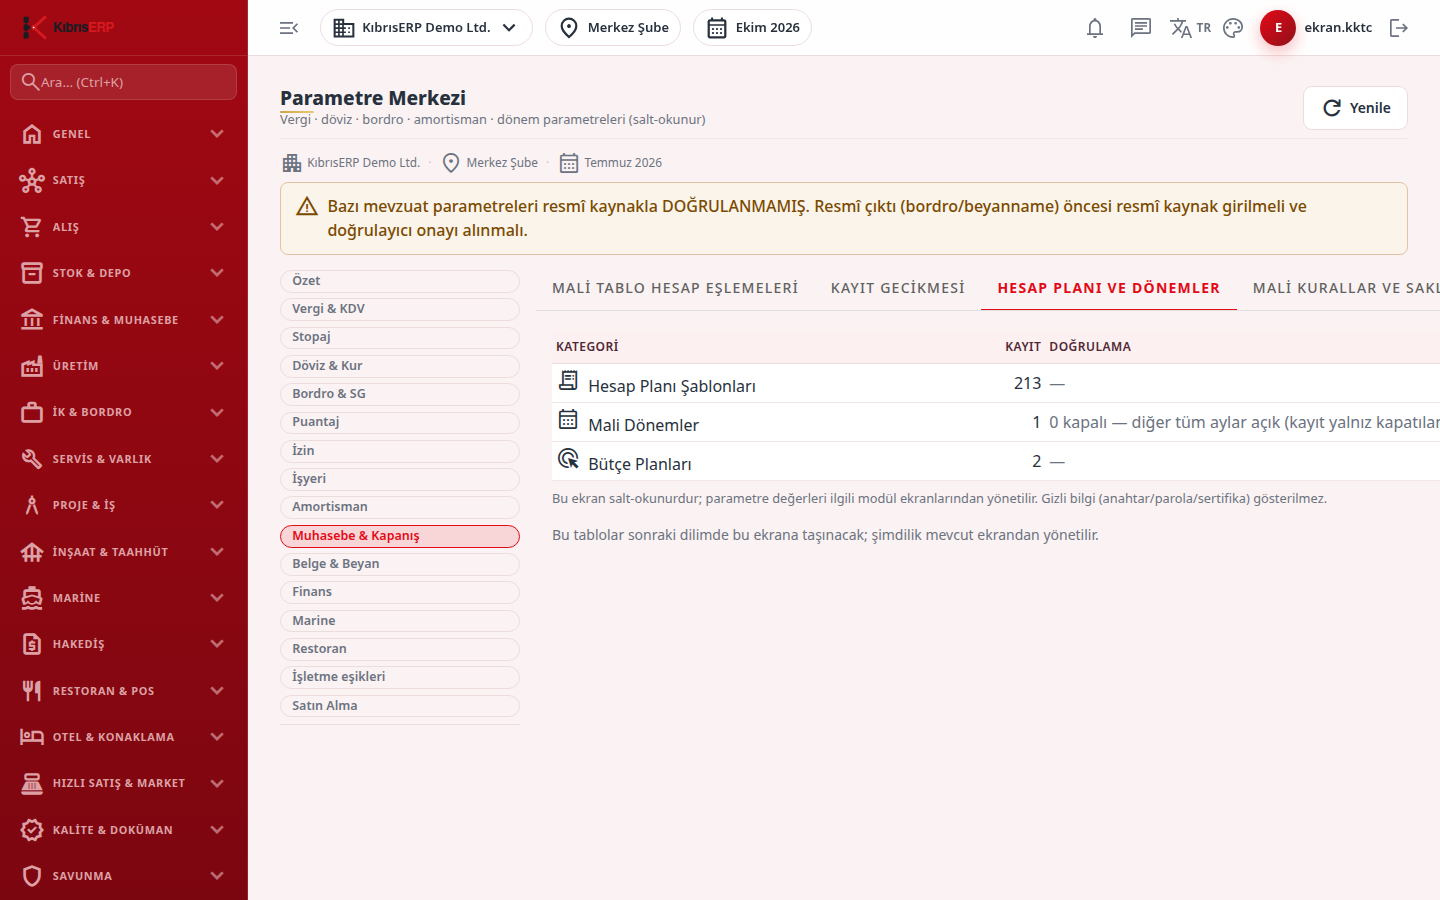Collapse the sidebar menu toggle icon
The height and width of the screenshot is (900, 1440).
(x=289, y=28)
